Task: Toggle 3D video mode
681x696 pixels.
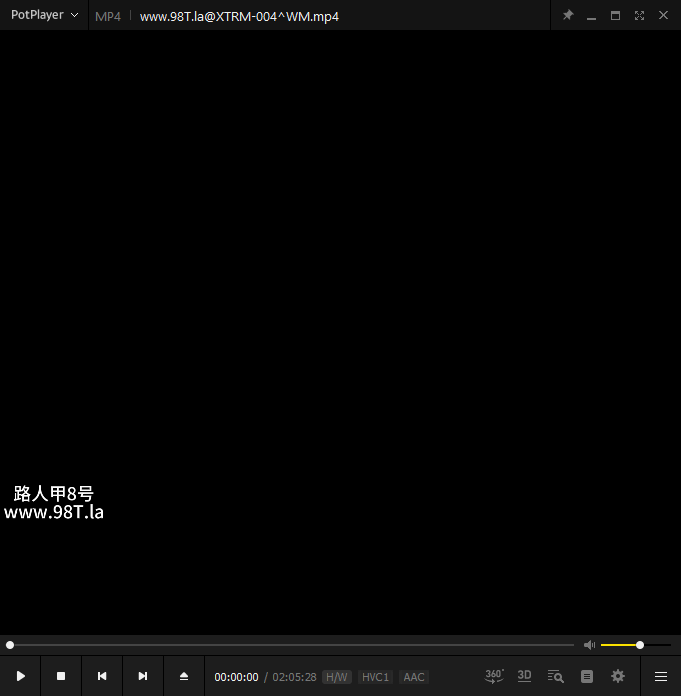Action: (x=525, y=676)
